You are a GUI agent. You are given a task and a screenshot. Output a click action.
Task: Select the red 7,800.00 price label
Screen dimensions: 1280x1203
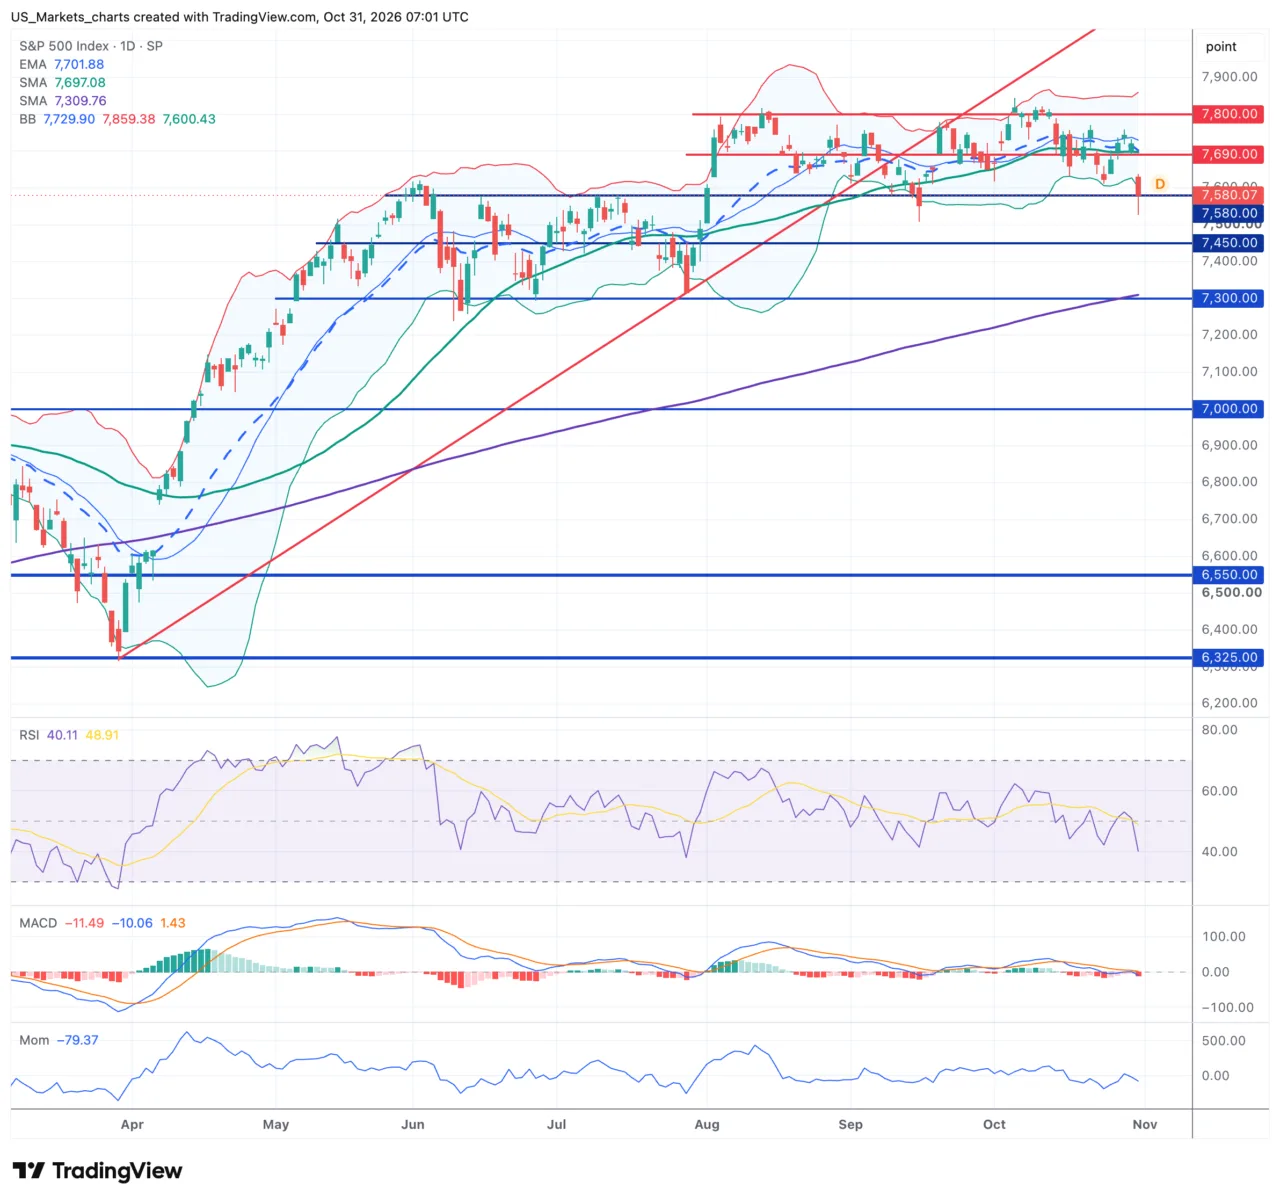point(1228,114)
